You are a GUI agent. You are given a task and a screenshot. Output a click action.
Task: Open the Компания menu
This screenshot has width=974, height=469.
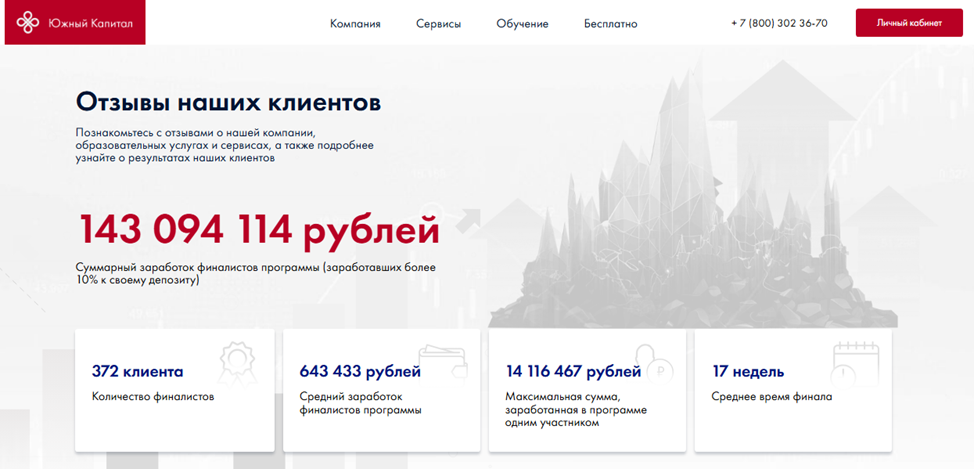[355, 24]
